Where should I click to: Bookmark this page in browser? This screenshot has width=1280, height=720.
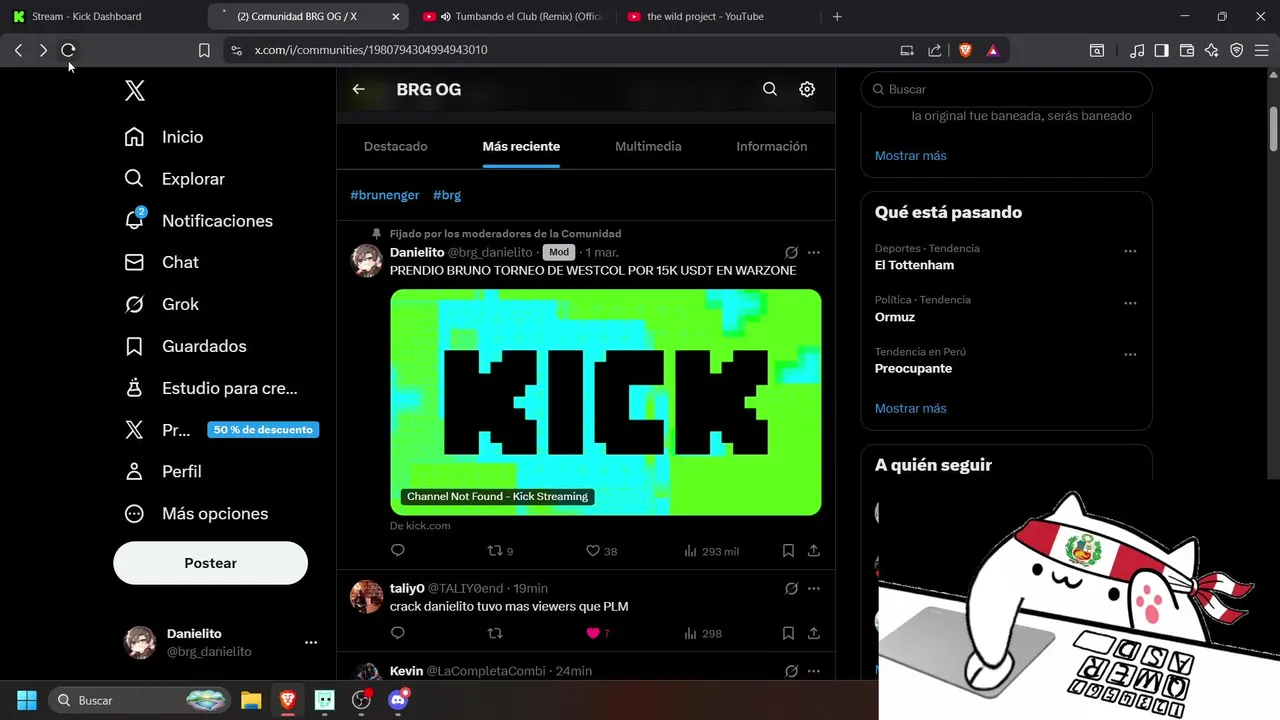point(204,50)
